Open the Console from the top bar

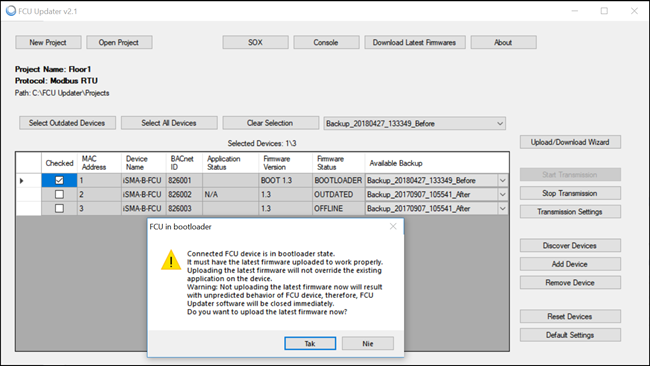[x=326, y=42]
